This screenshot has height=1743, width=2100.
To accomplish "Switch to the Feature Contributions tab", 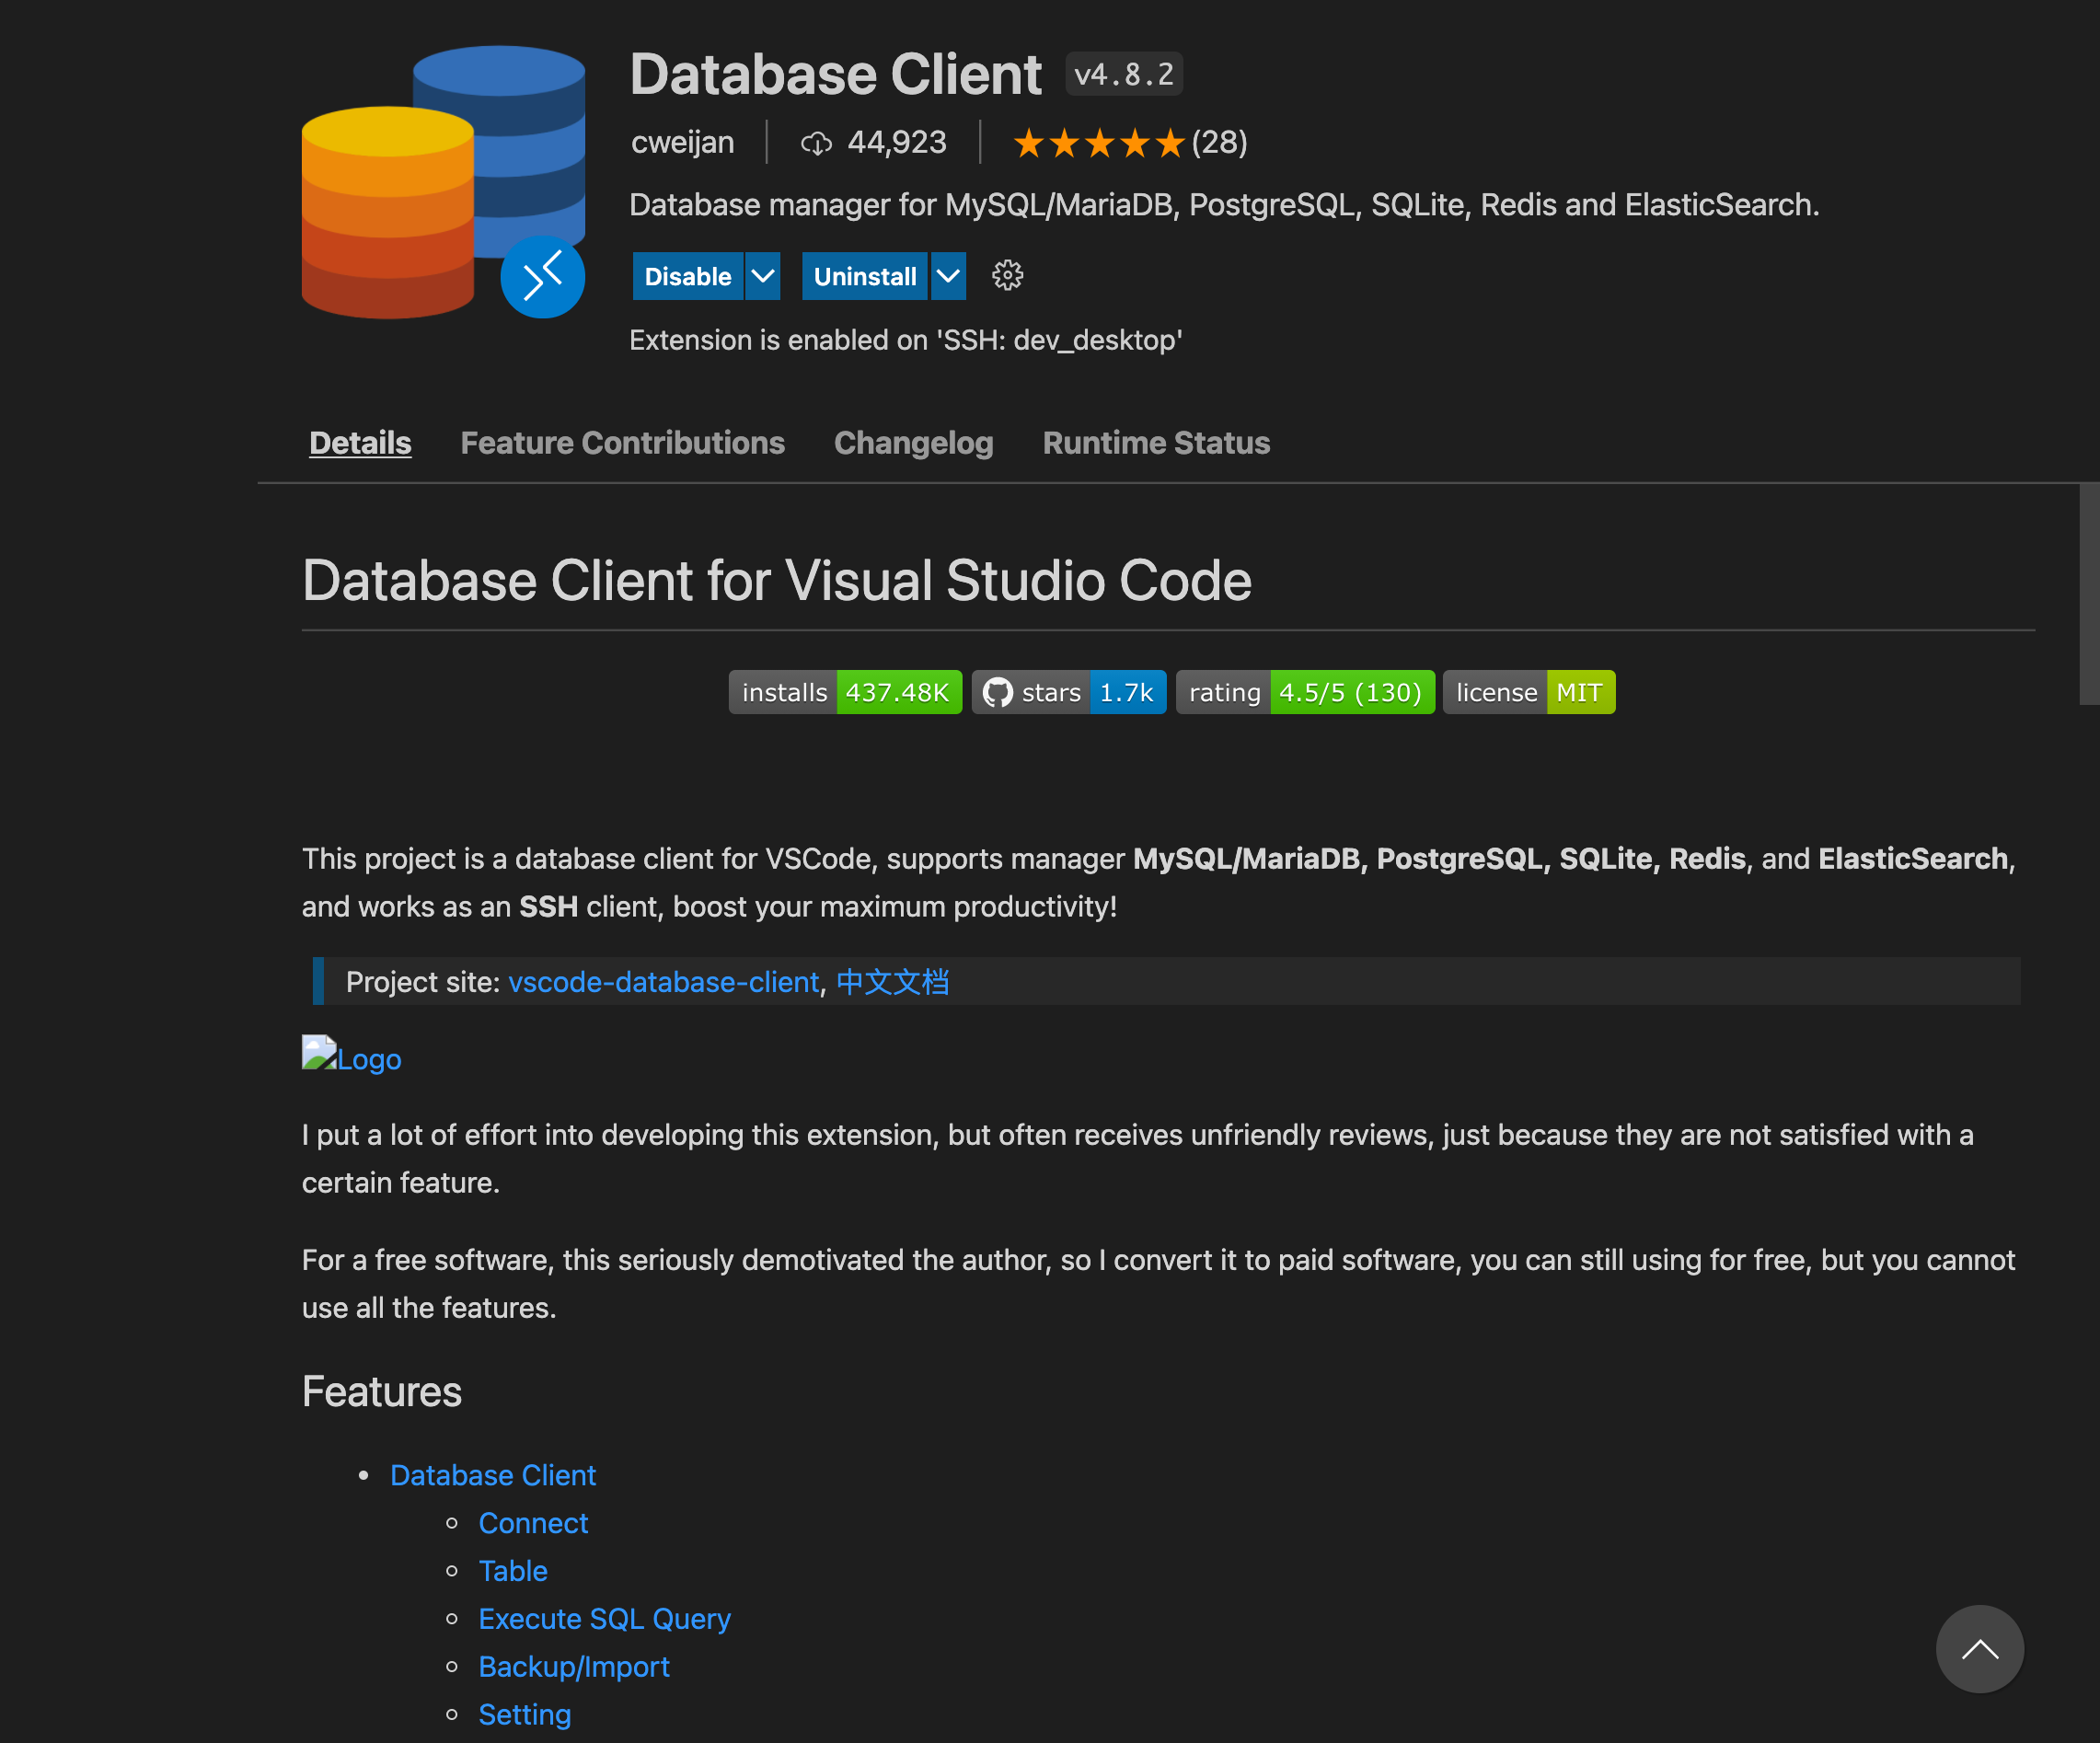I will (x=622, y=443).
